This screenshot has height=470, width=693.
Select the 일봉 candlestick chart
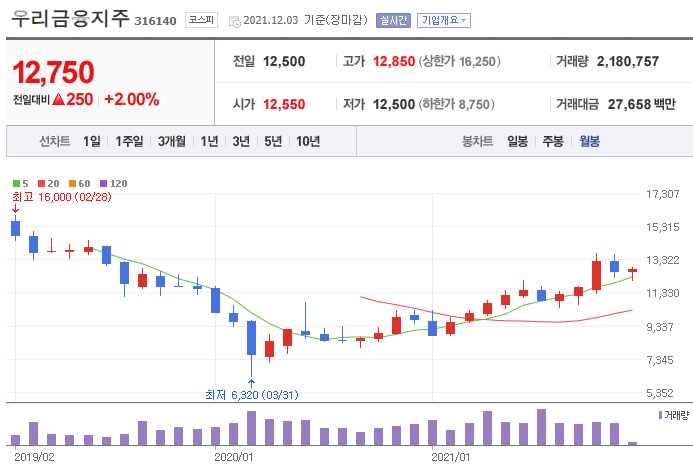click(517, 141)
